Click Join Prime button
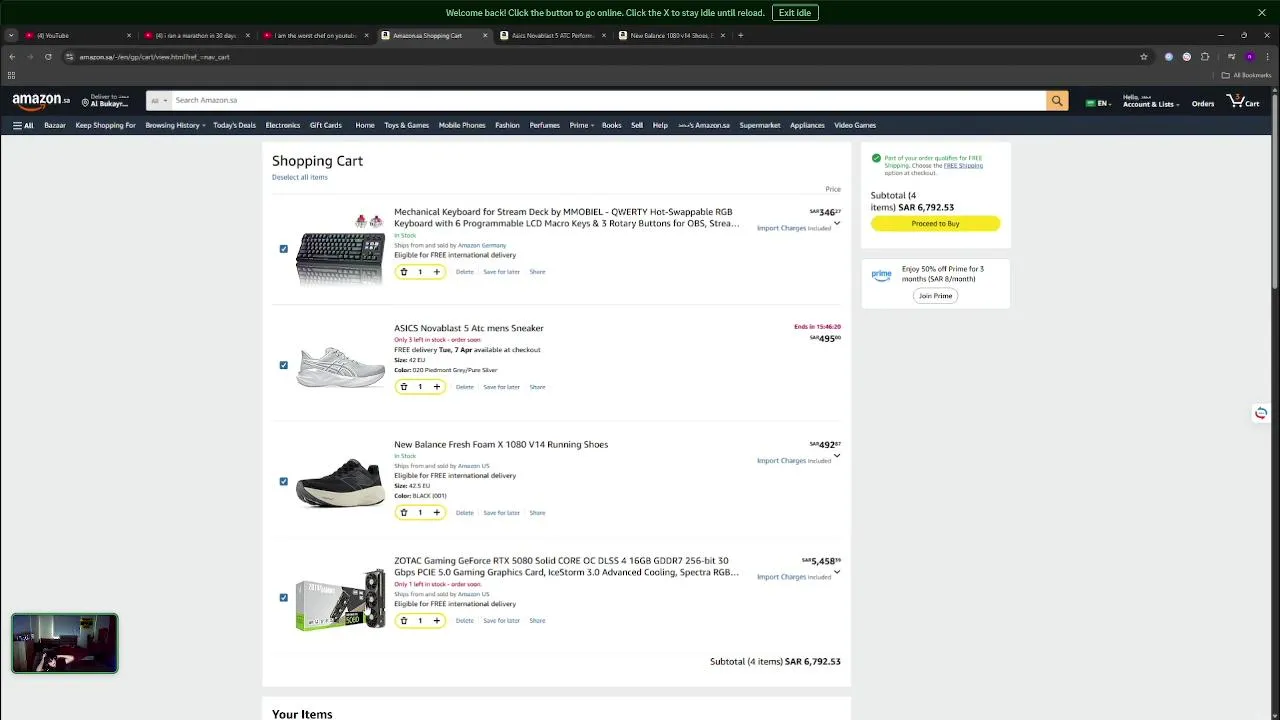 (935, 296)
